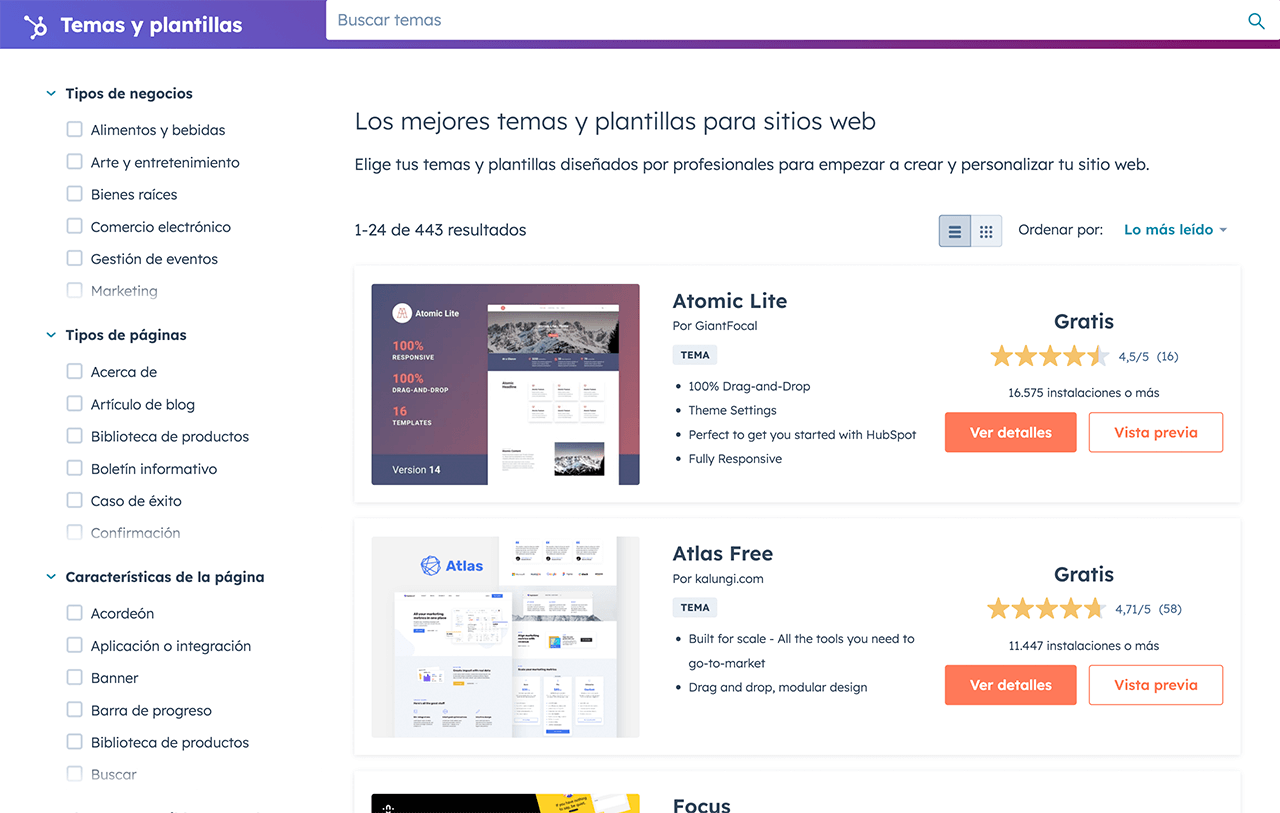Click Por GiantFocal author text
The image size is (1280, 813).
pos(715,326)
